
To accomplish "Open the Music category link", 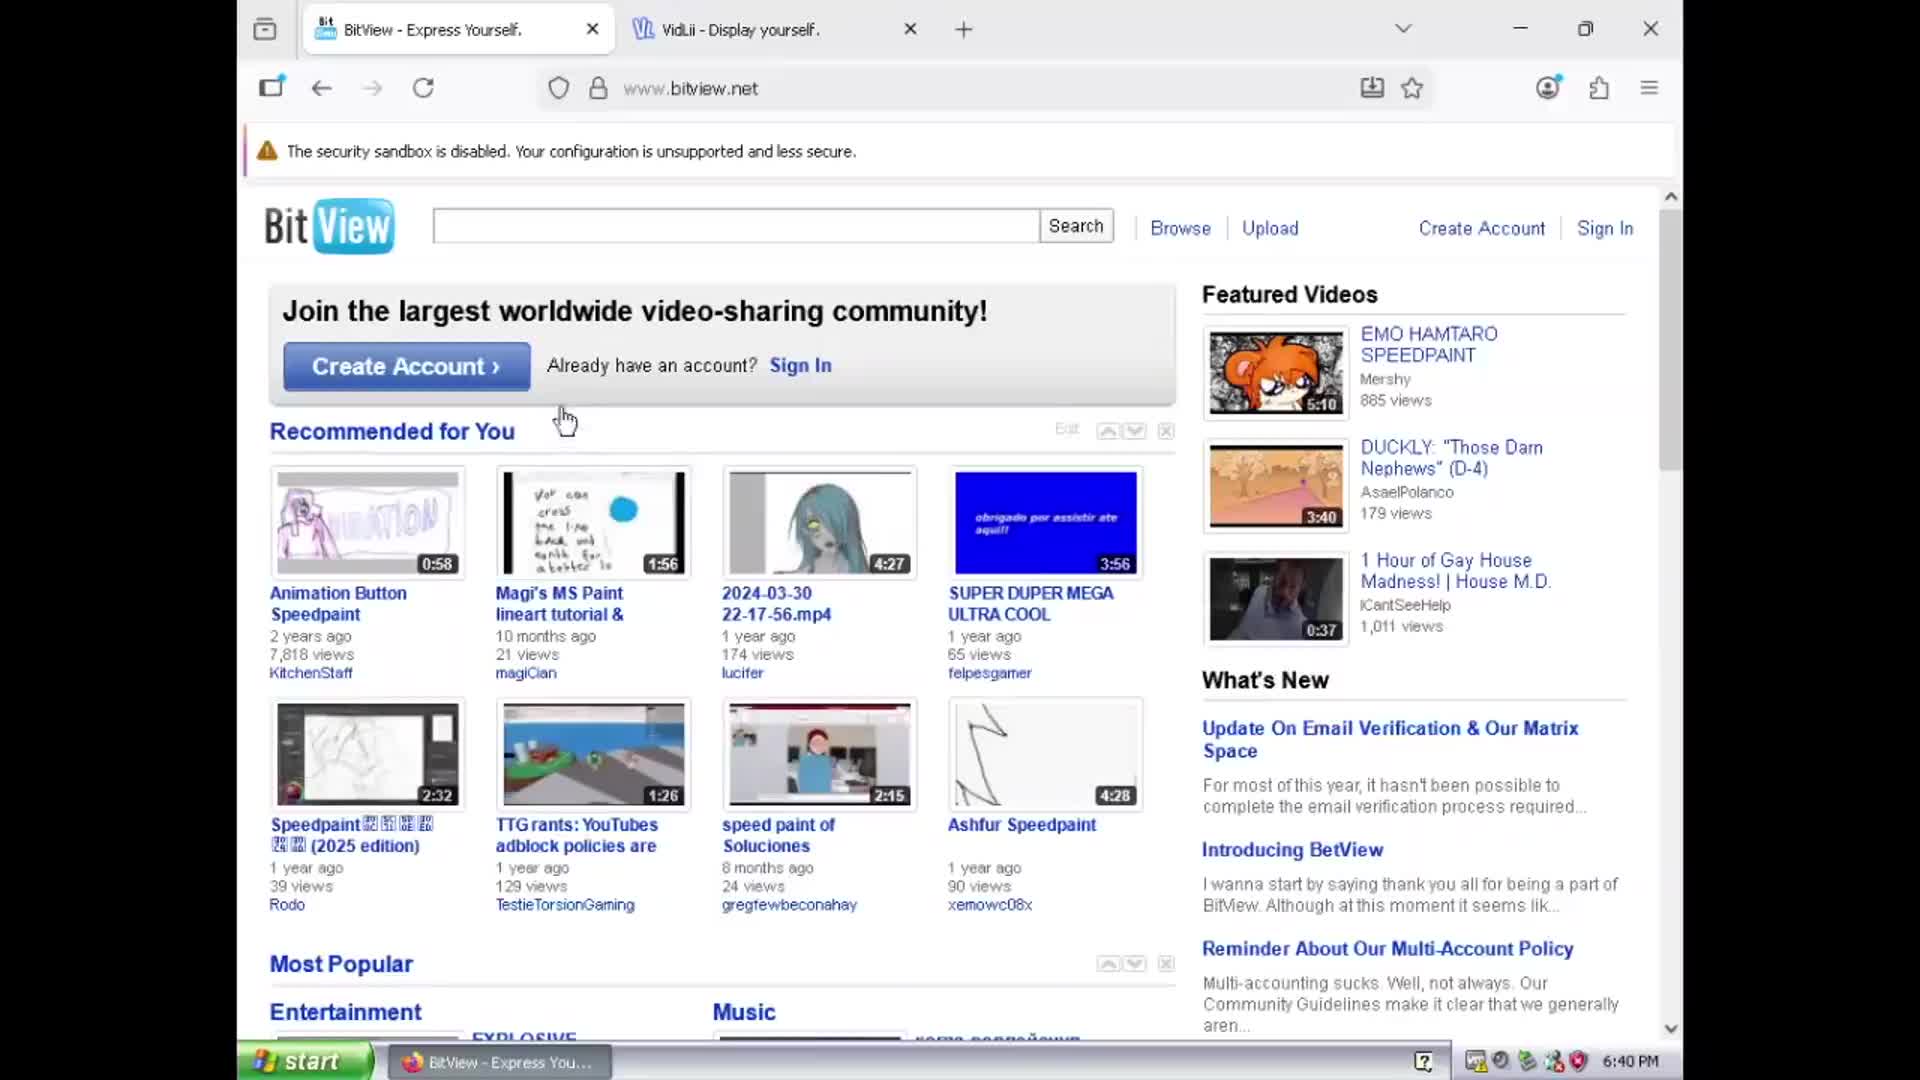I will coord(744,1012).
